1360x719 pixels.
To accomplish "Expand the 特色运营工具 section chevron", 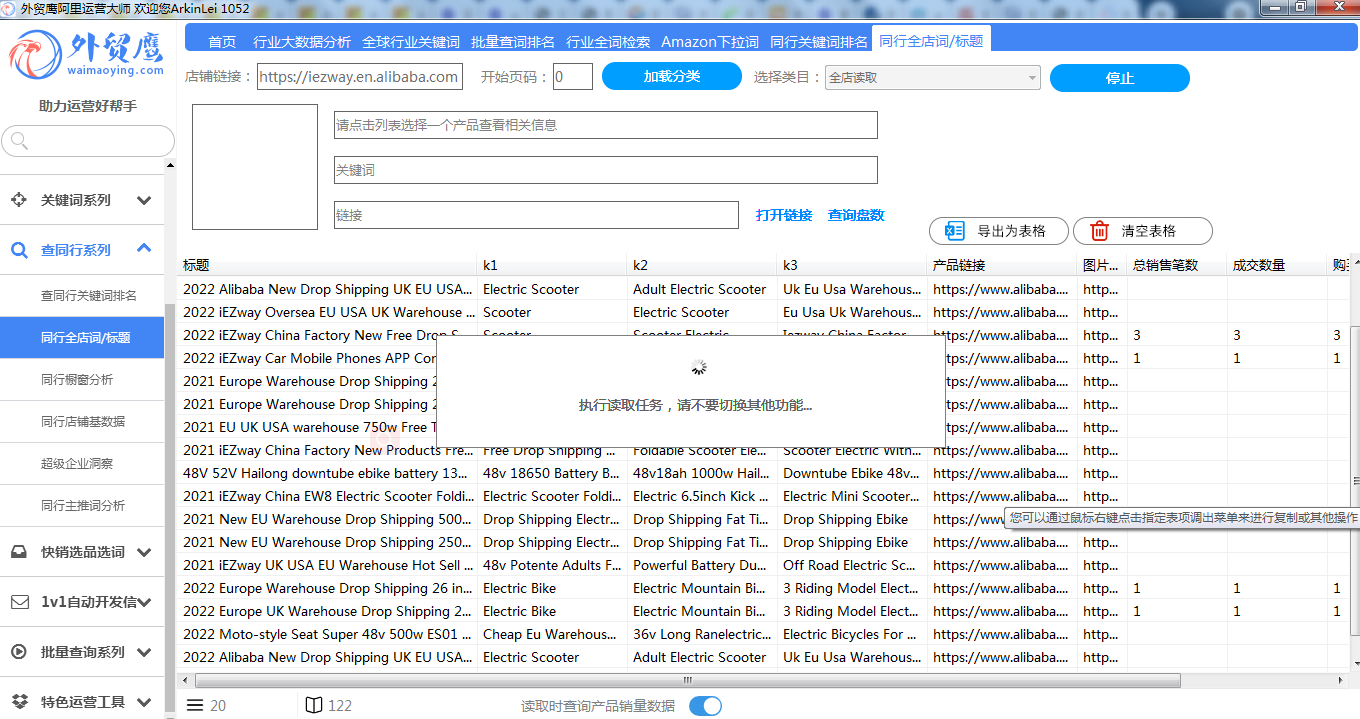I will click(144, 702).
